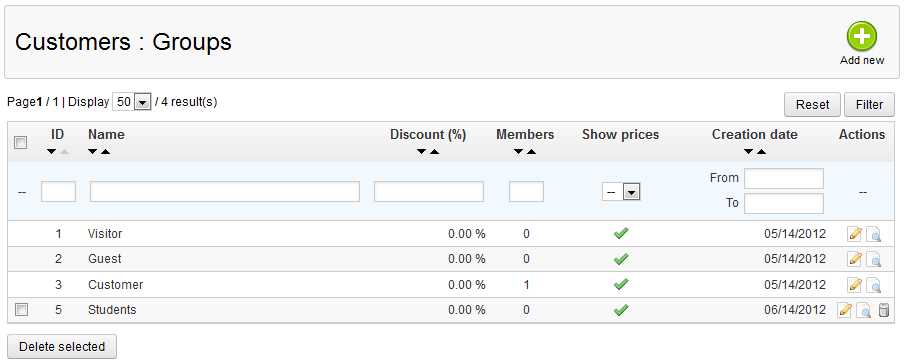Sort Creation date column ascending arrow
The width and height of the screenshot is (907, 364).
pyautogui.click(x=762, y=152)
